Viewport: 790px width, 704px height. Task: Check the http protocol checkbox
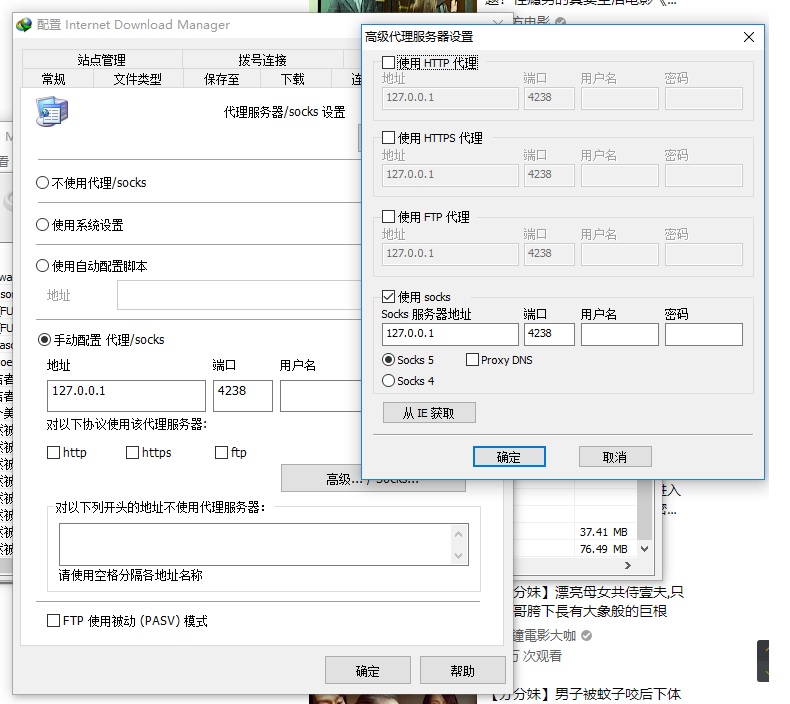(53, 453)
